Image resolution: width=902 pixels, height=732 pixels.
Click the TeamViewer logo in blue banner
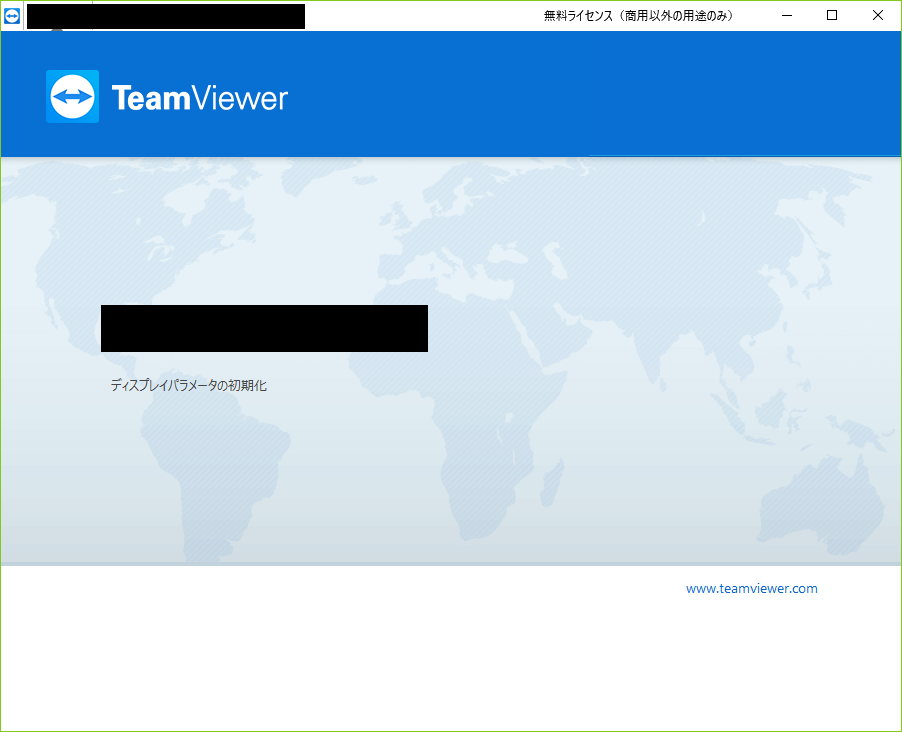167,97
